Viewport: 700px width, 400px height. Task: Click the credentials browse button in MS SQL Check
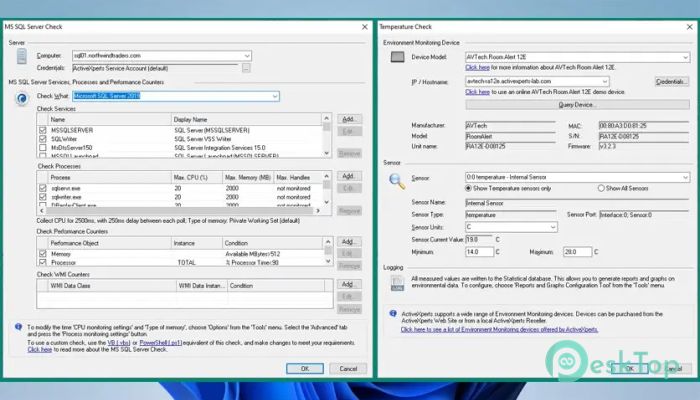tap(246, 68)
